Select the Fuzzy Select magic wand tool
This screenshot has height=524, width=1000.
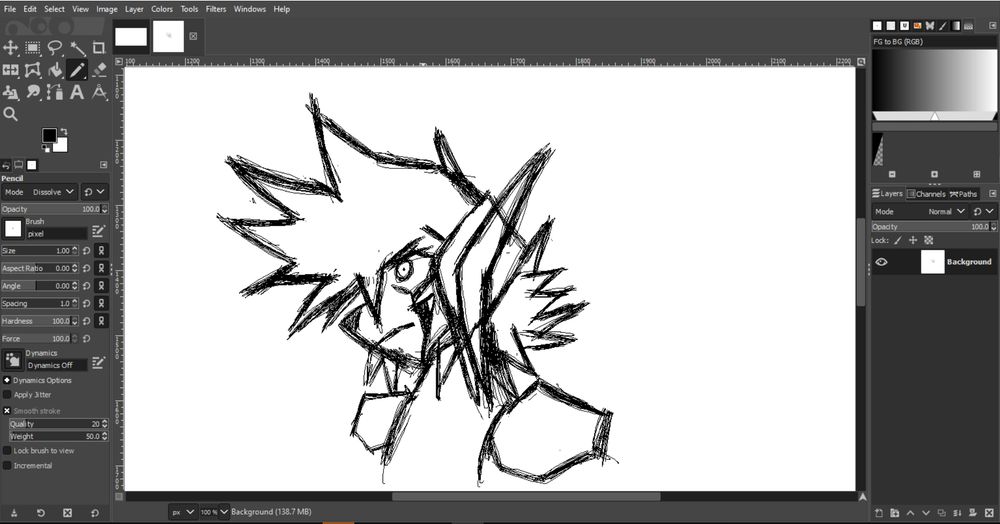(77, 48)
